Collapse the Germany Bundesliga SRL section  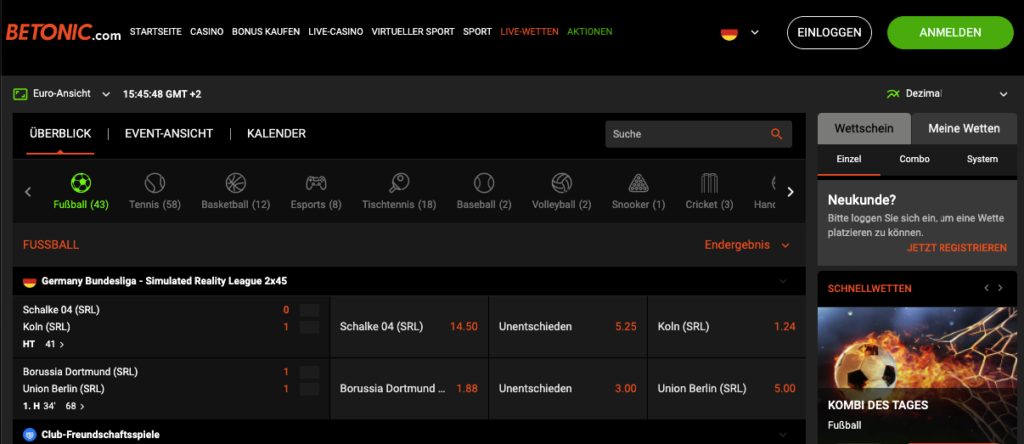point(783,281)
